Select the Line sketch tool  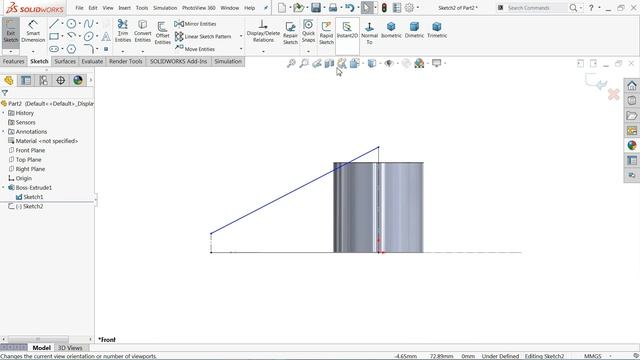coord(53,24)
